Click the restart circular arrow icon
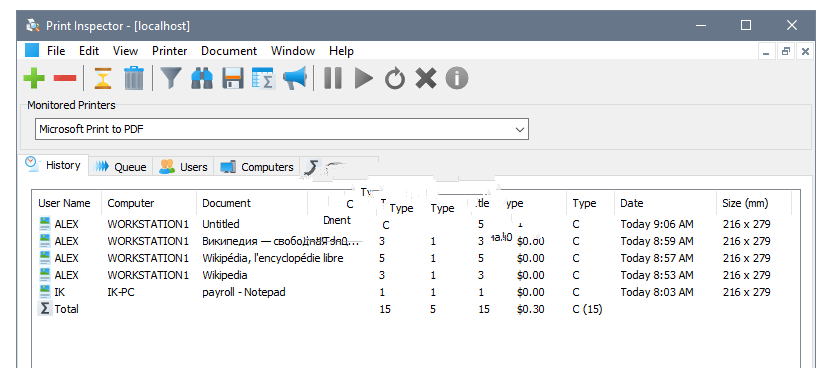This screenshot has height=368, width=819. [395, 79]
